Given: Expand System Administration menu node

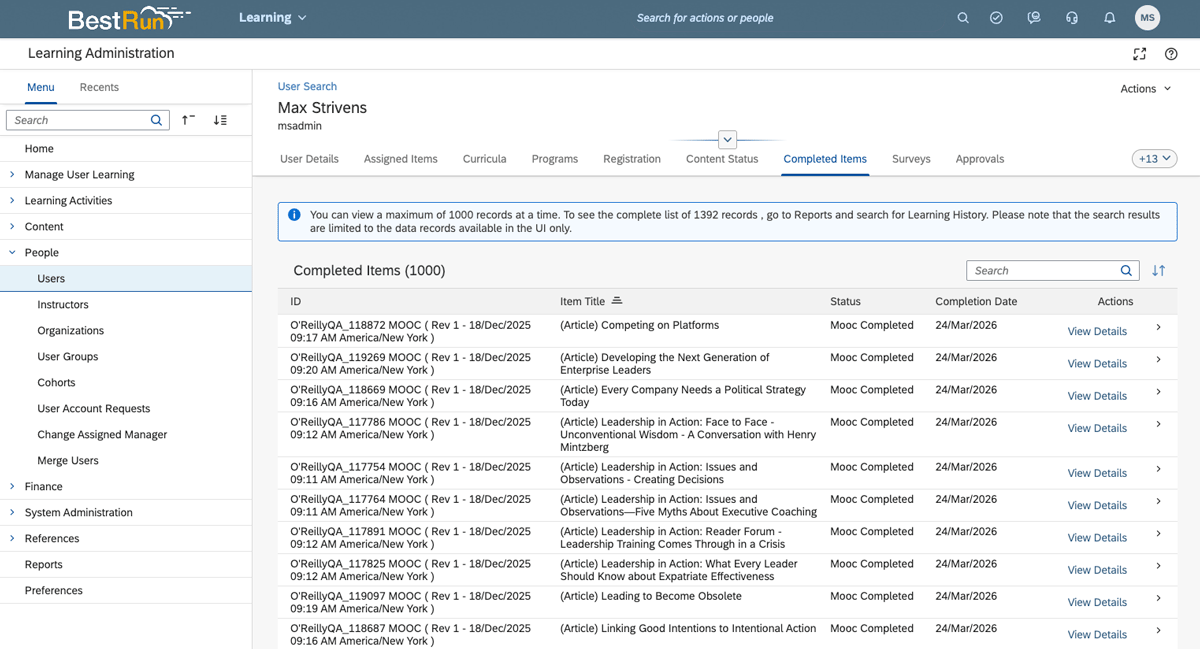Looking at the screenshot, I should coord(12,512).
